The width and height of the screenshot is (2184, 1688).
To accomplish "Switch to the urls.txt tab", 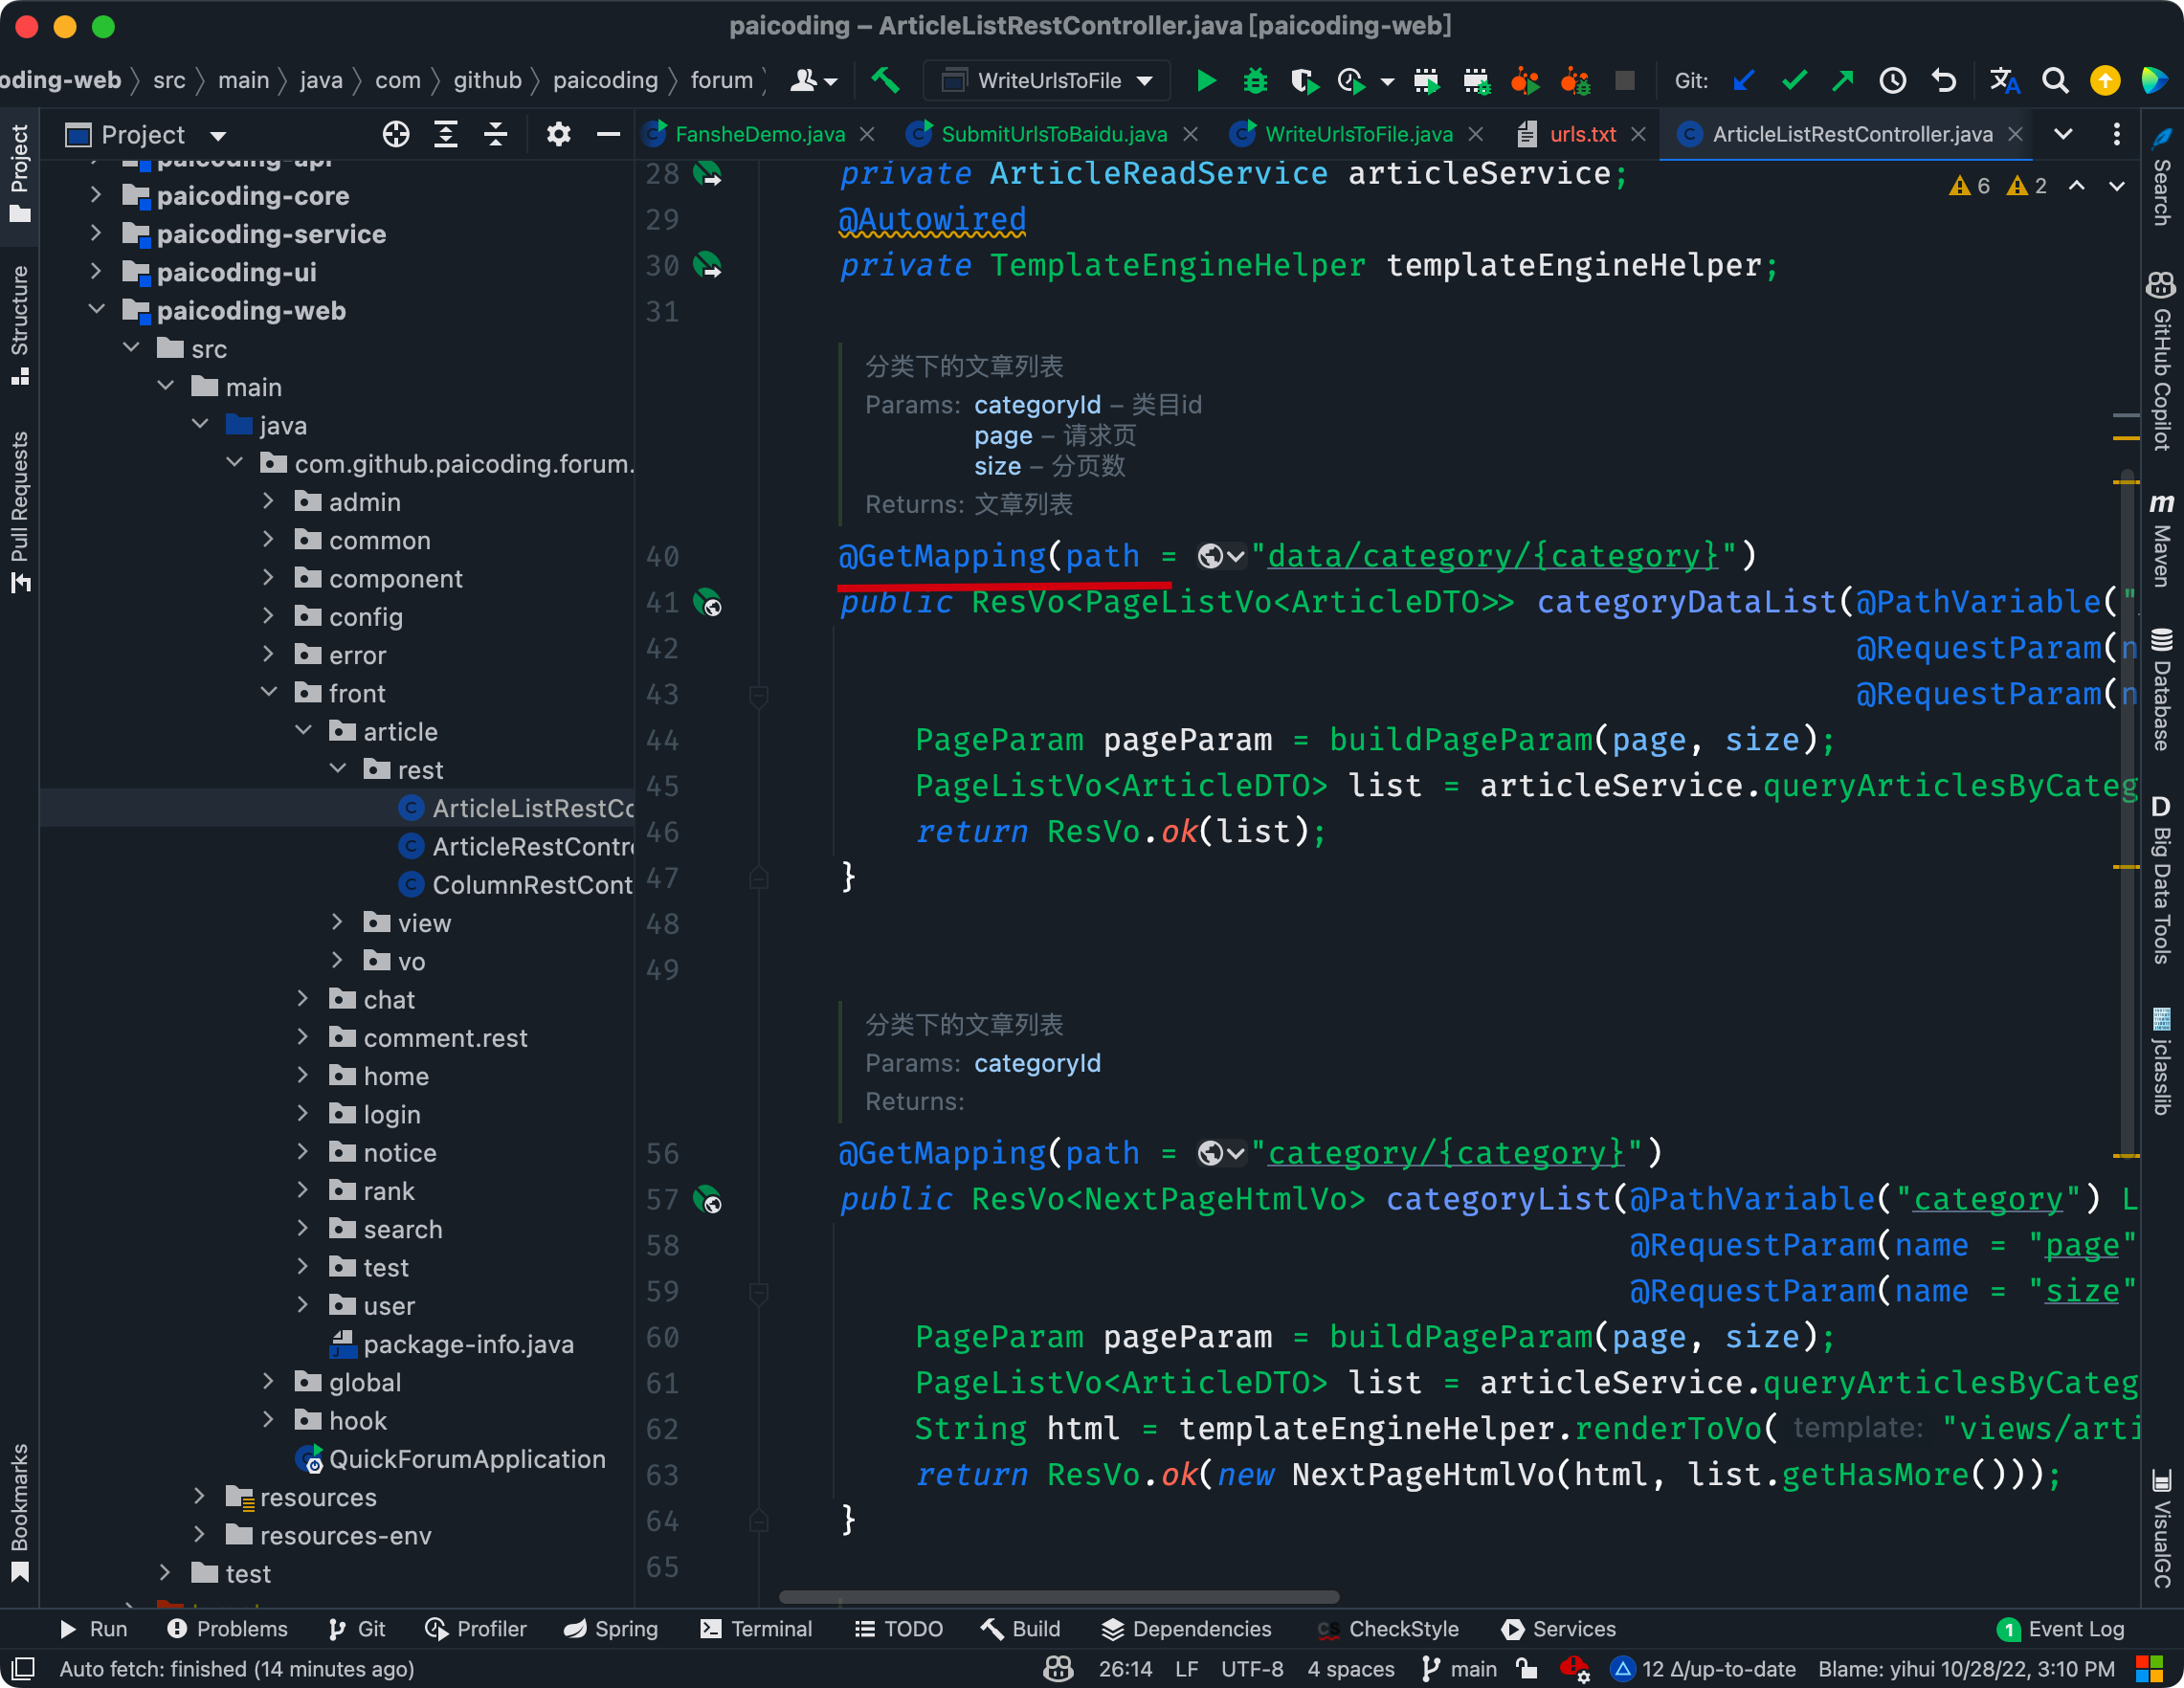I will point(1581,134).
